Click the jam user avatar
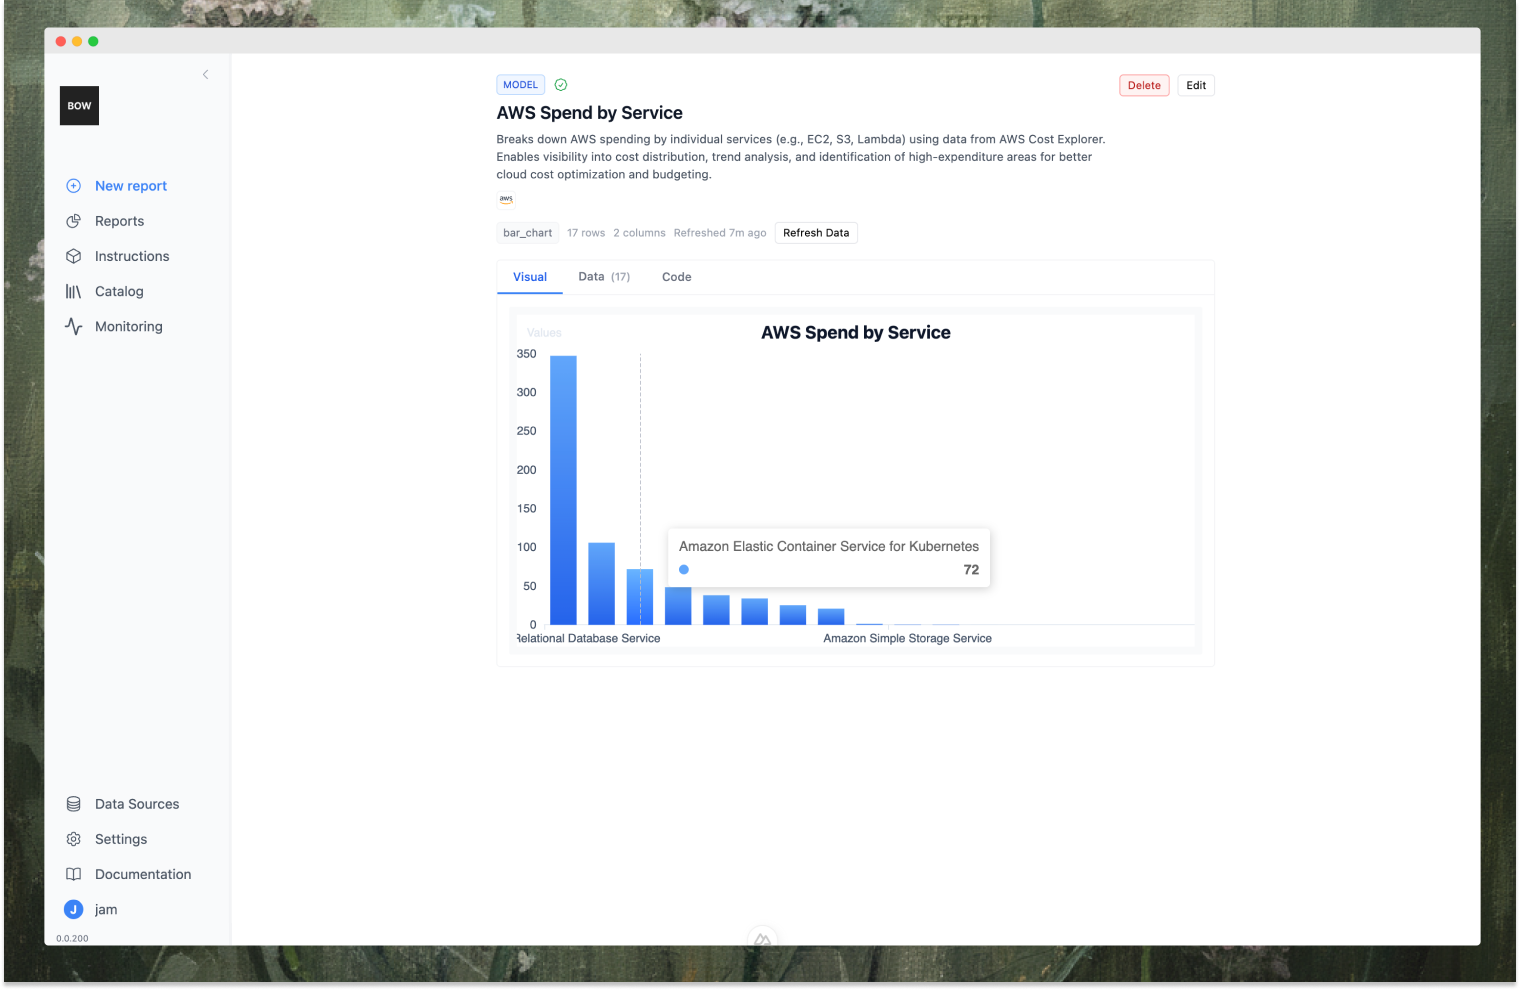The width and height of the screenshot is (1520, 990). [73, 909]
